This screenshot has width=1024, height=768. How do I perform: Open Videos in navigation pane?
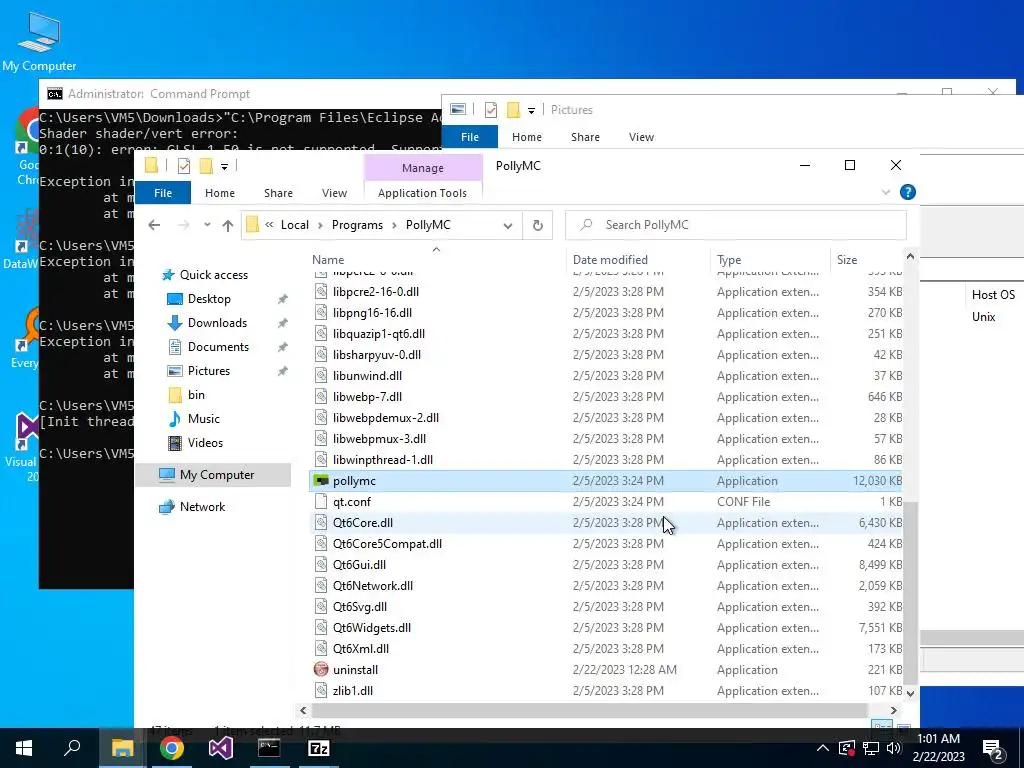[205, 443]
